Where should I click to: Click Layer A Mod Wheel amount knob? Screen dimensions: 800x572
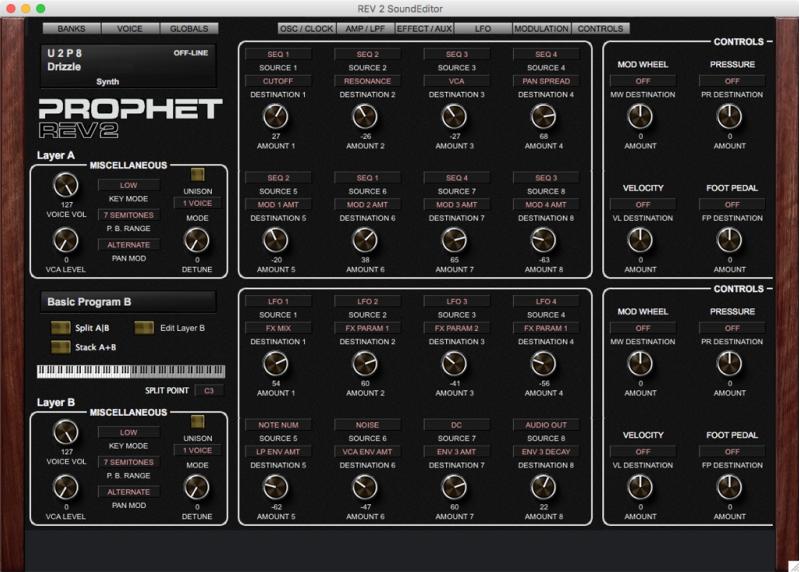click(641, 116)
